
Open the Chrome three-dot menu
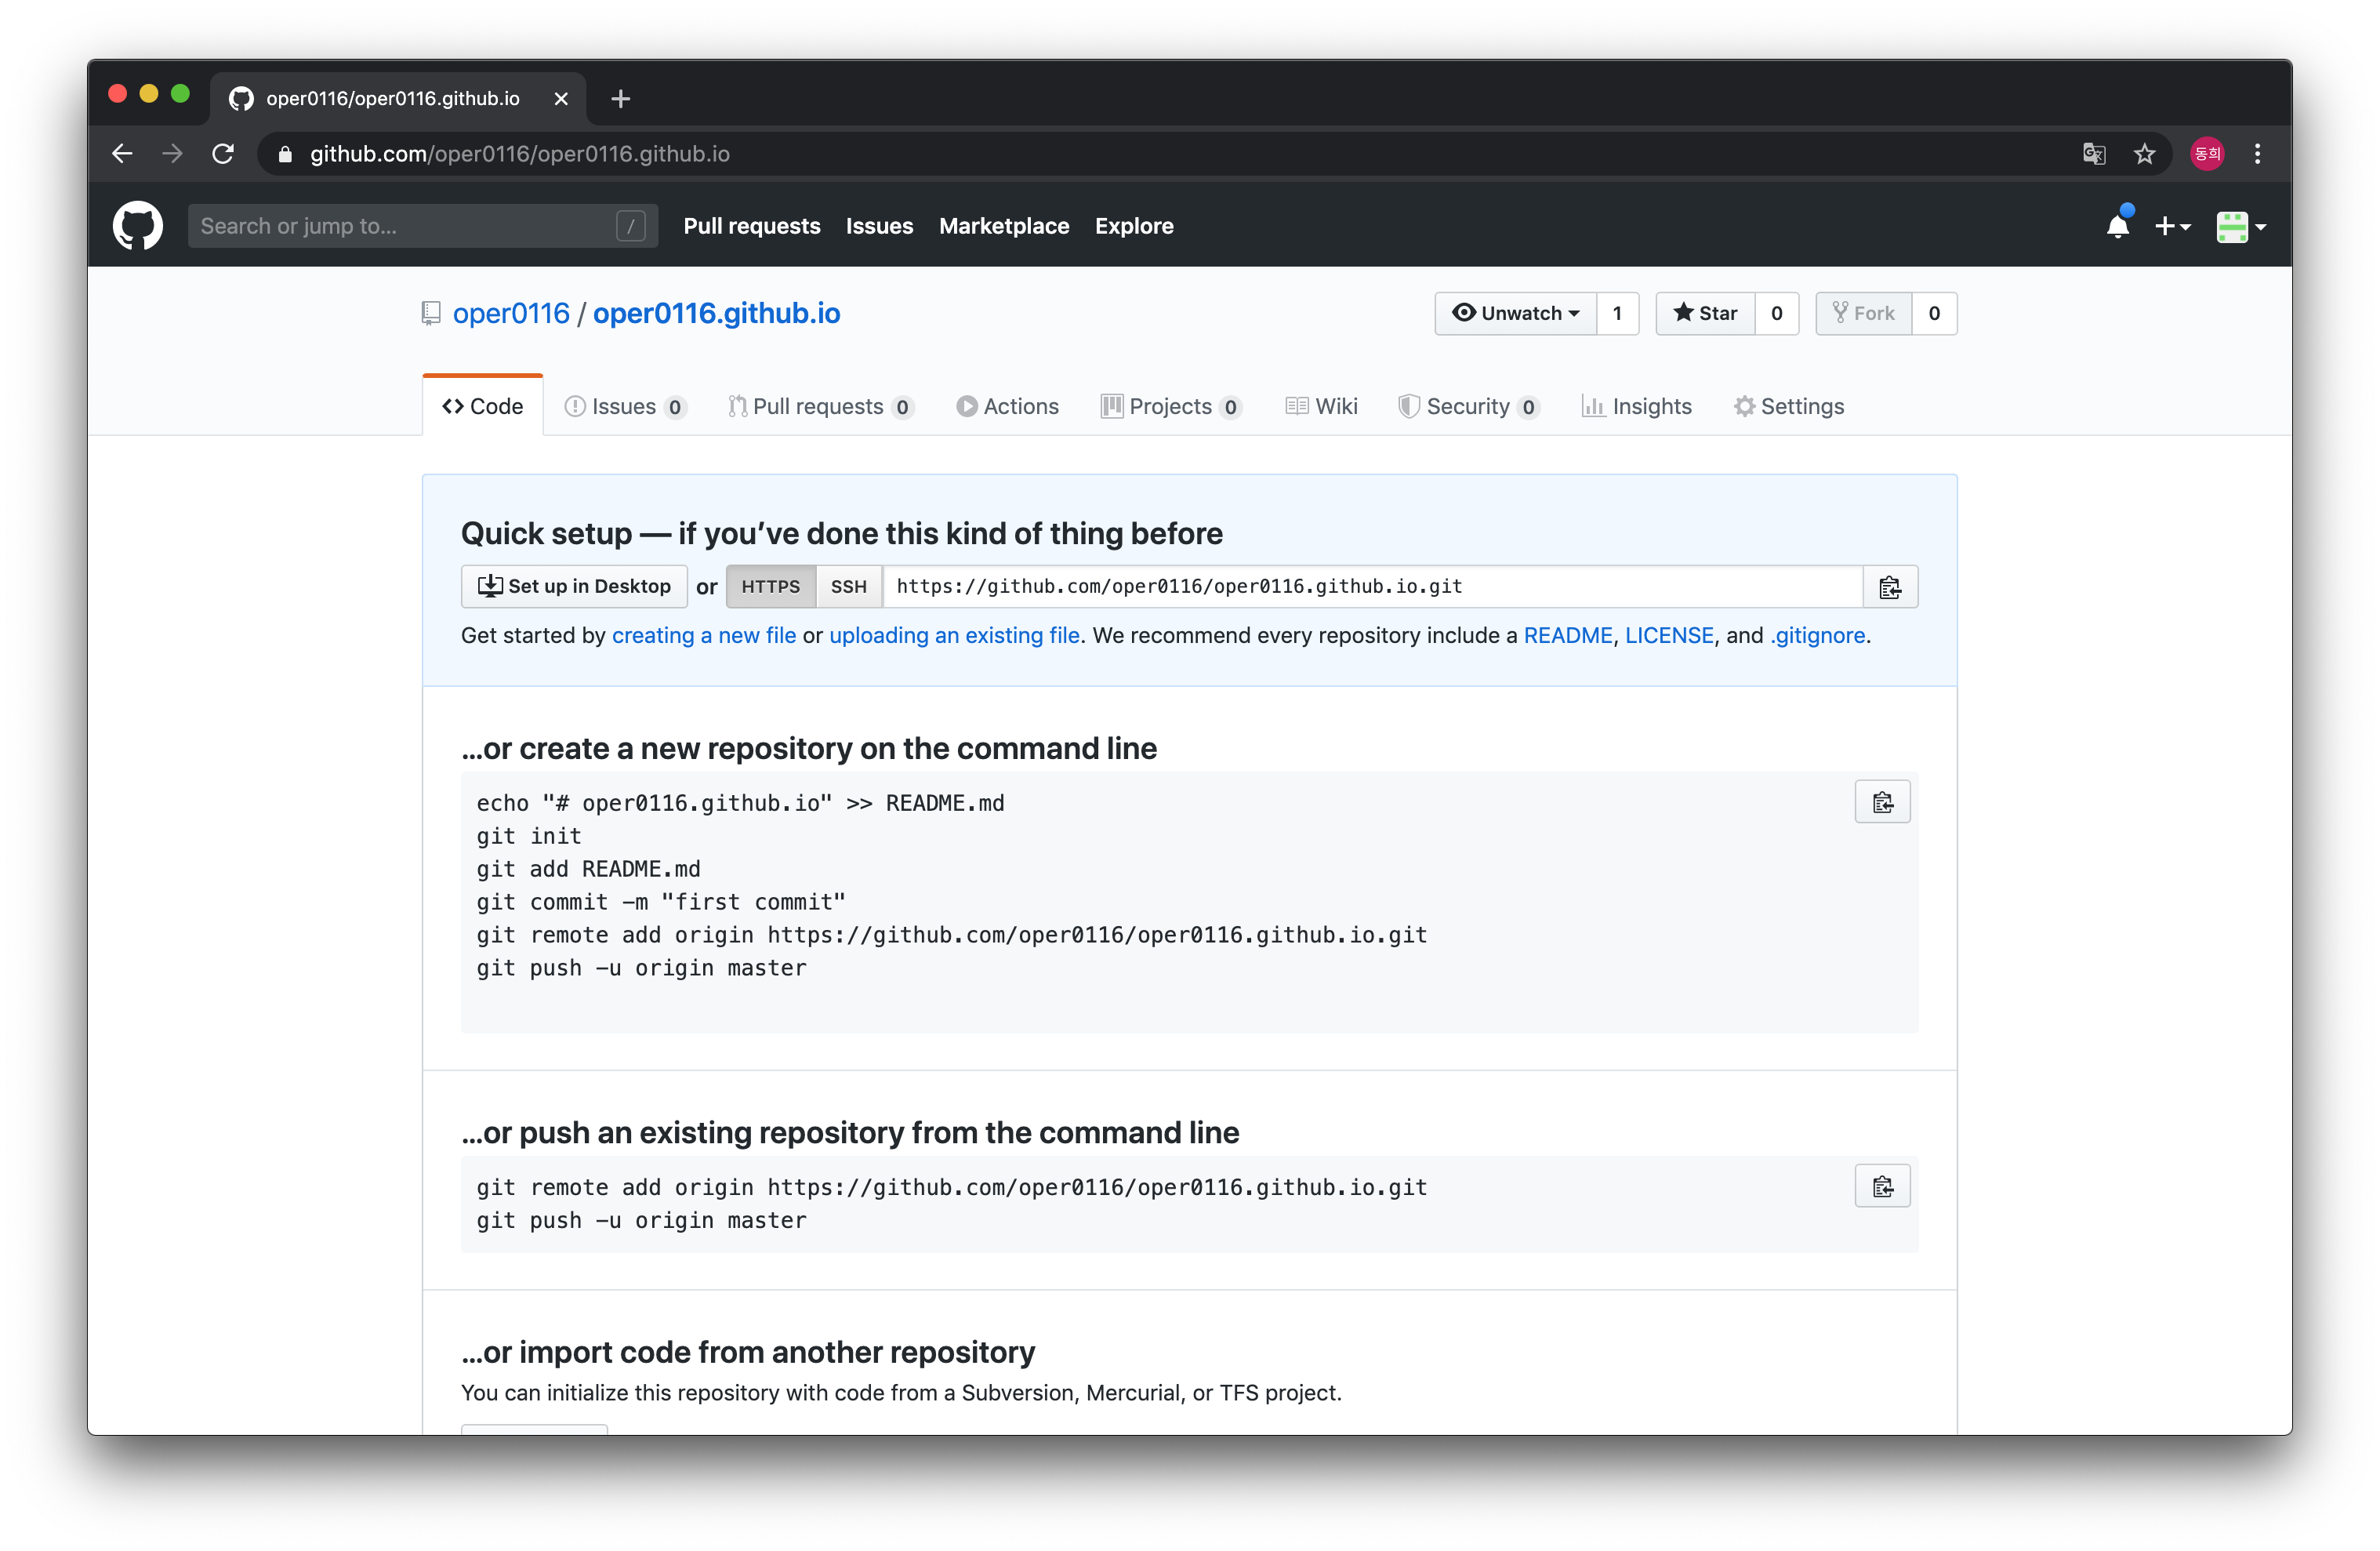(2258, 154)
